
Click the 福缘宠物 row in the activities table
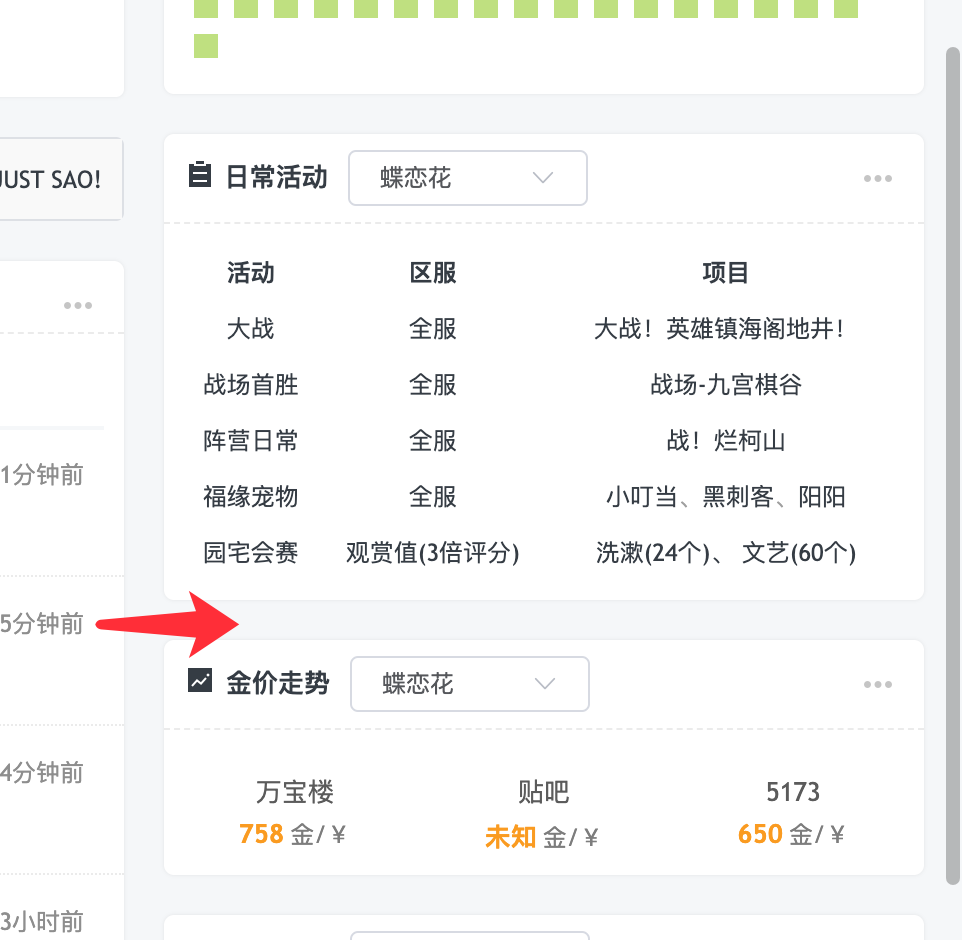tap(250, 497)
